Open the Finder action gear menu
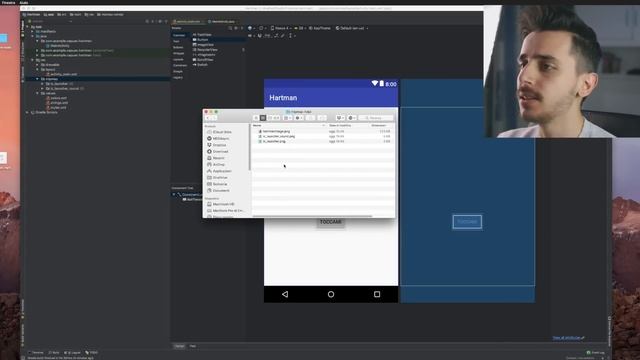Image resolution: width=640 pixels, height=360 pixels. (299, 118)
